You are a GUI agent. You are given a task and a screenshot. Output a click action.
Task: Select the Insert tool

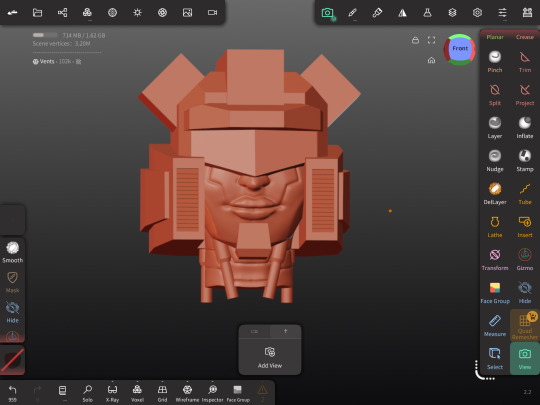(525, 227)
